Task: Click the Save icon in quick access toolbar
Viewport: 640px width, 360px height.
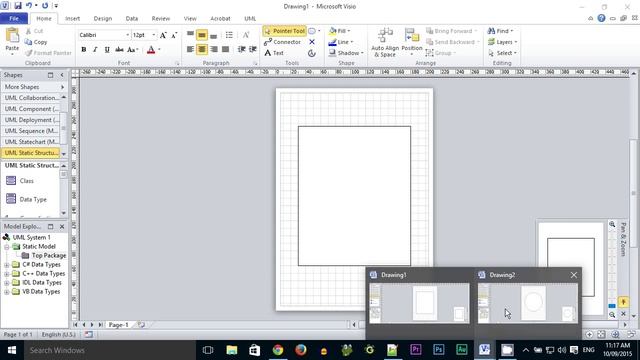Action: (18, 6)
